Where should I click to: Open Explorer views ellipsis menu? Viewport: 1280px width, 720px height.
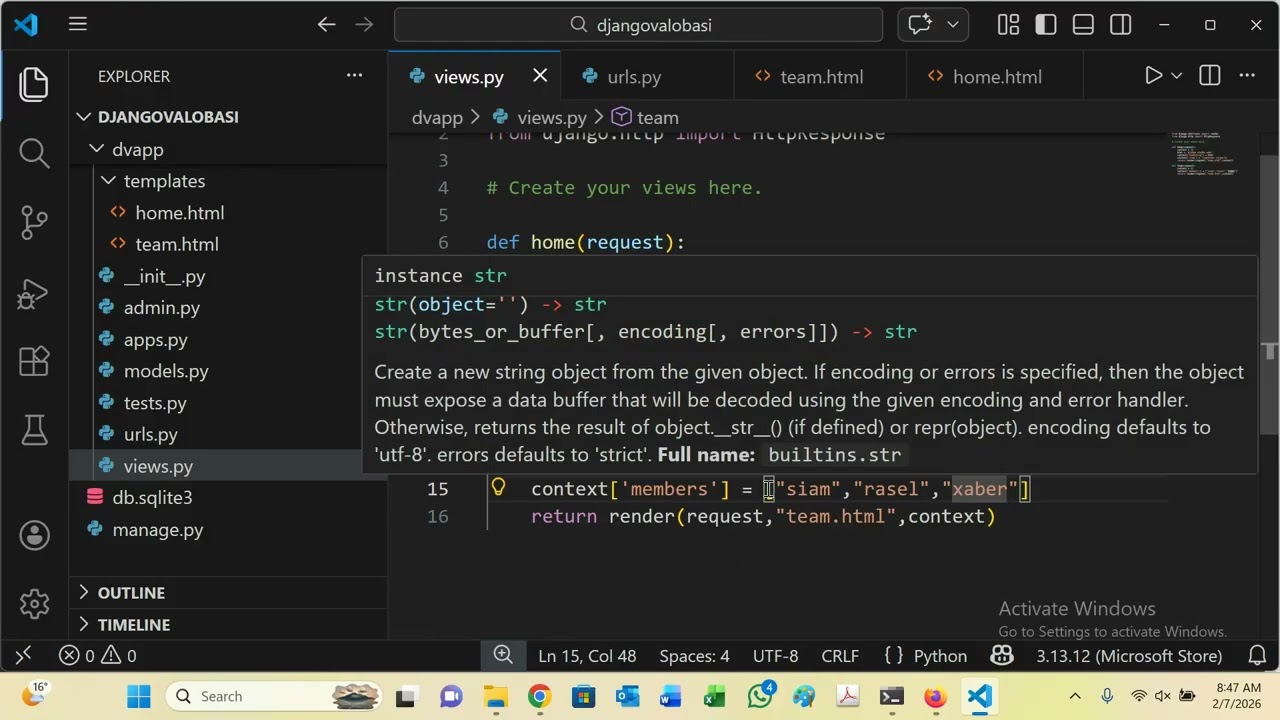pyautogui.click(x=354, y=76)
